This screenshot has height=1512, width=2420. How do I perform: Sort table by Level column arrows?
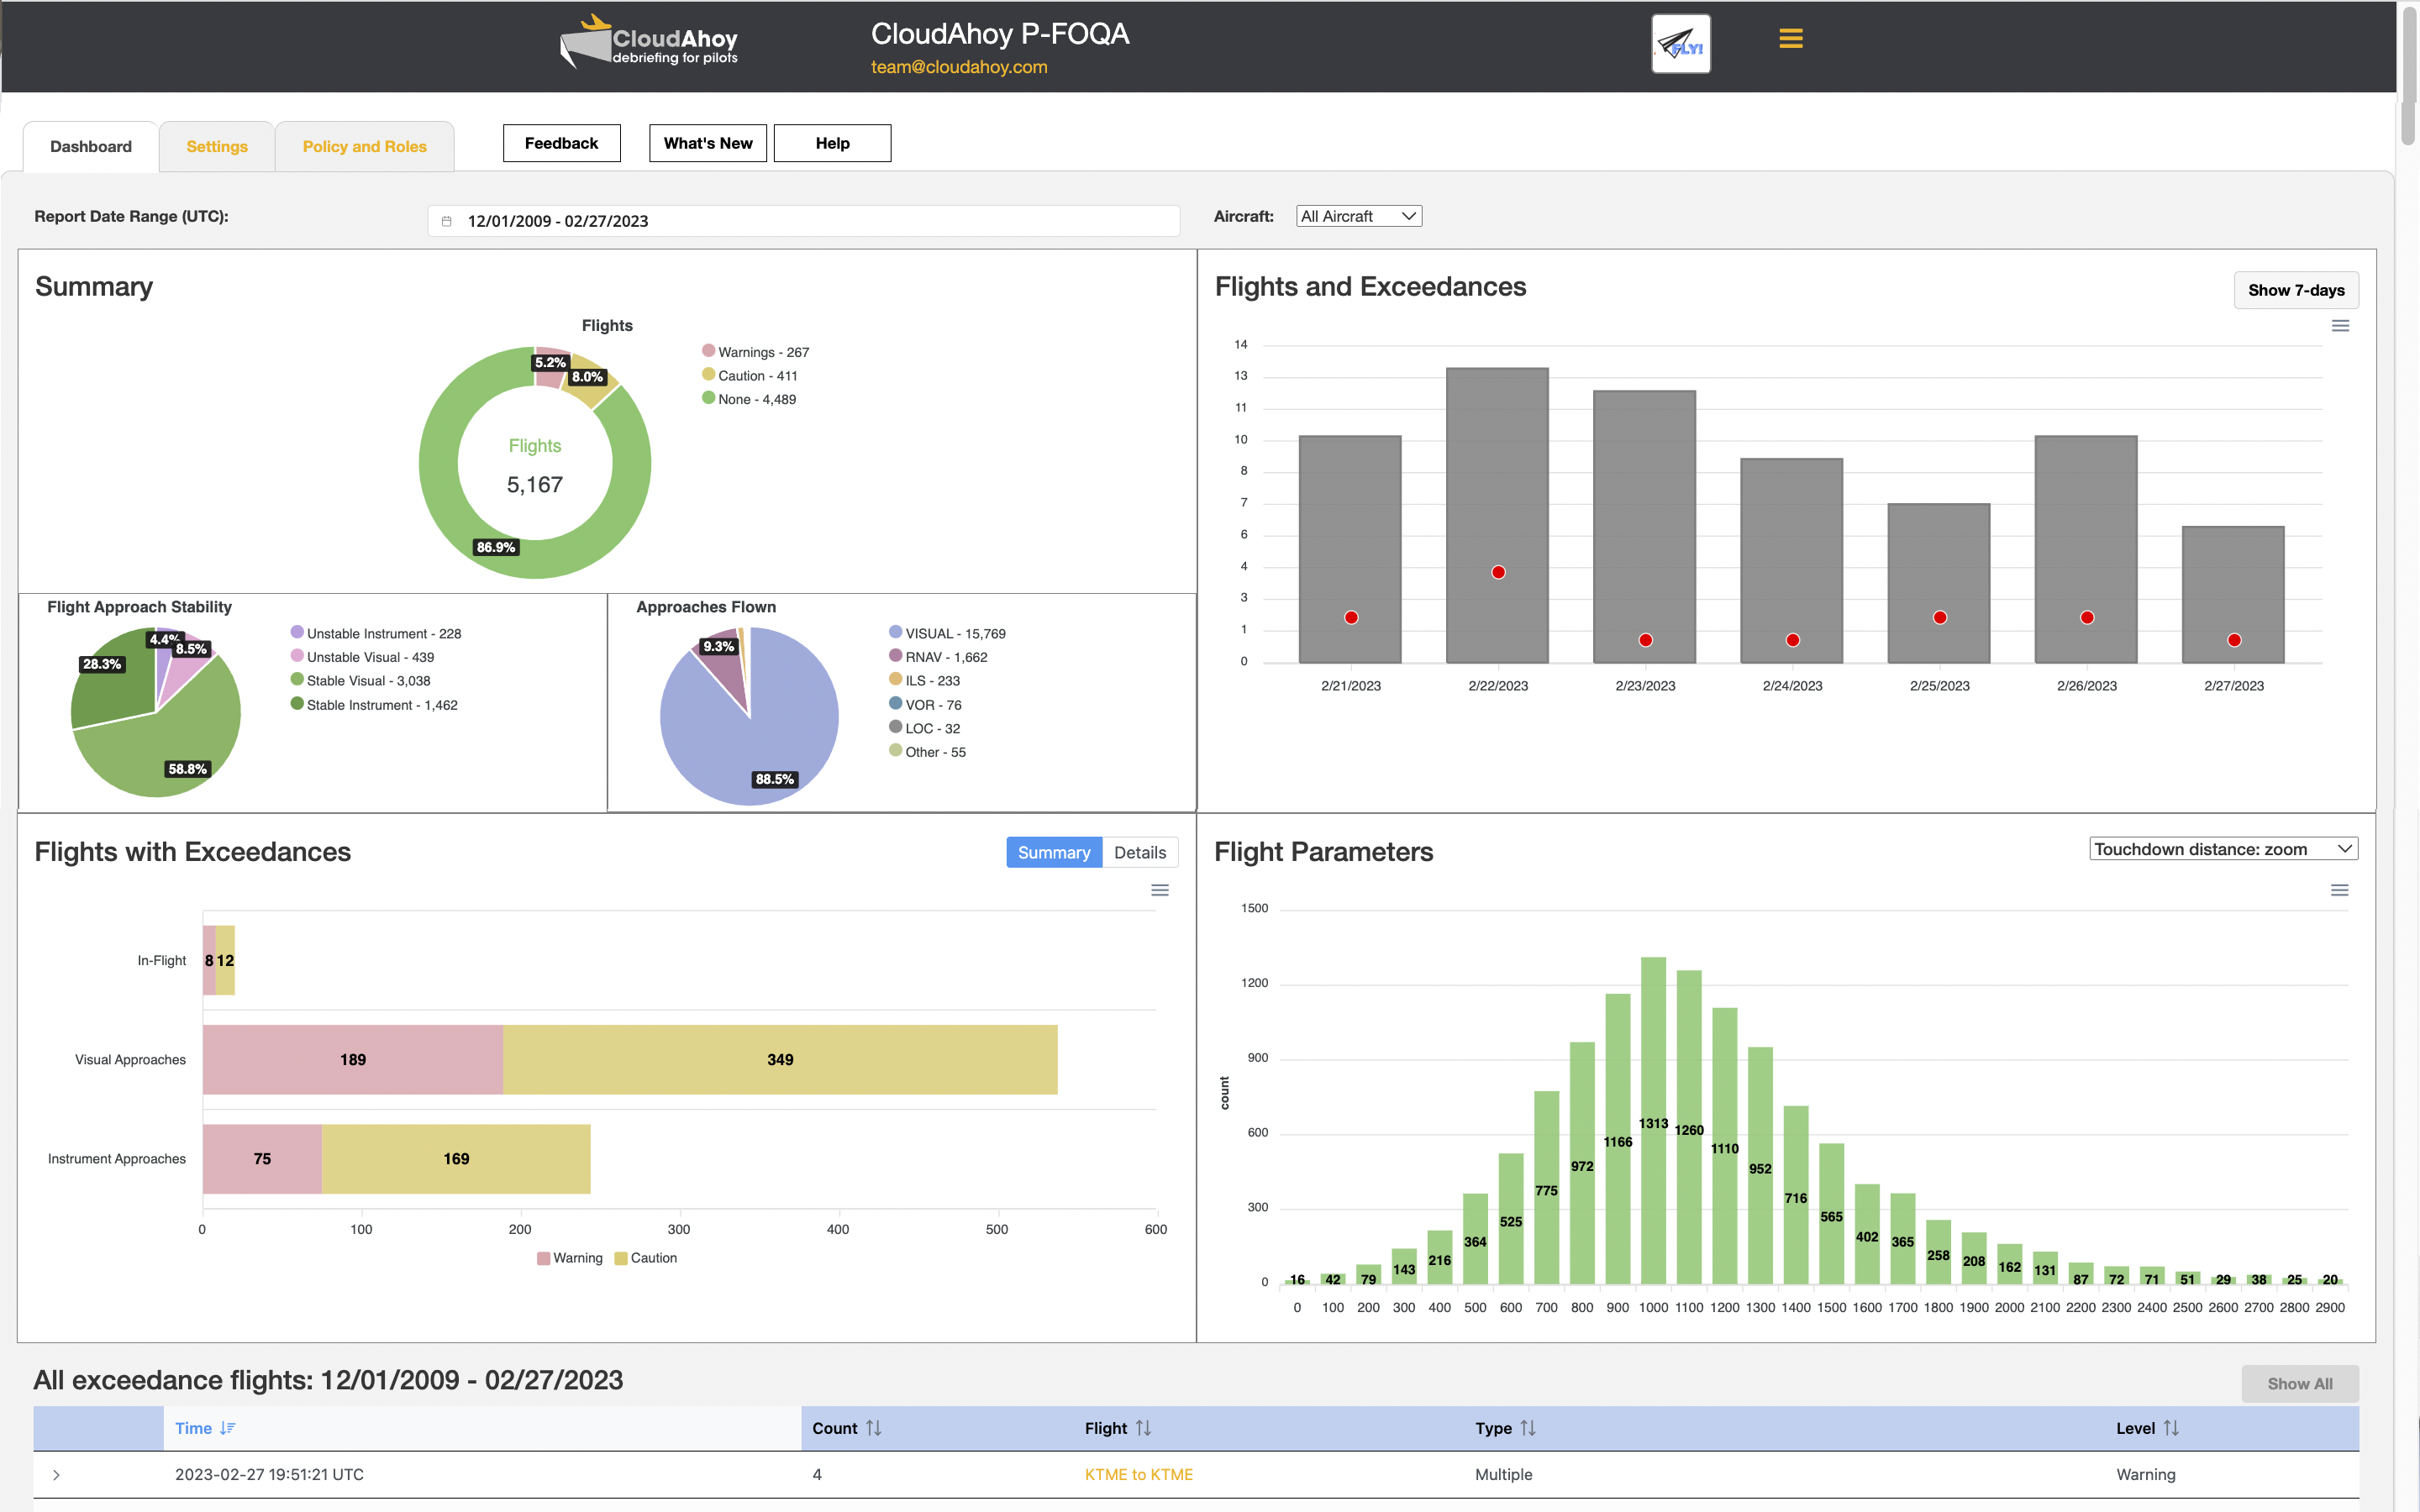pyautogui.click(x=2170, y=1428)
